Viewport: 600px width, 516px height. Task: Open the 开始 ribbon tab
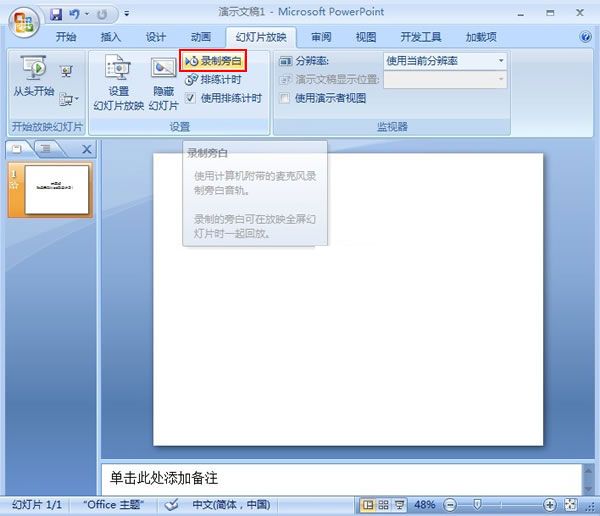tap(66, 37)
